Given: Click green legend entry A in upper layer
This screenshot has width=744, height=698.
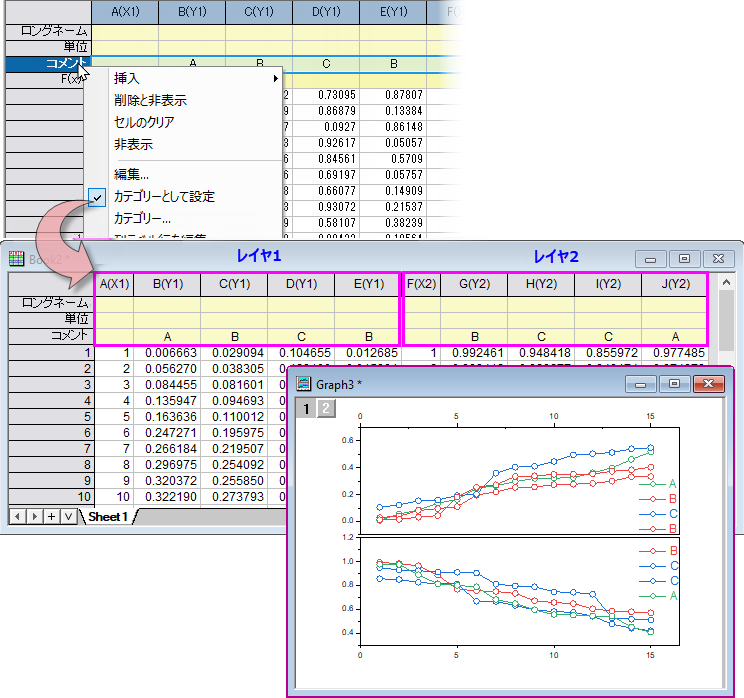Looking at the screenshot, I should [659, 484].
